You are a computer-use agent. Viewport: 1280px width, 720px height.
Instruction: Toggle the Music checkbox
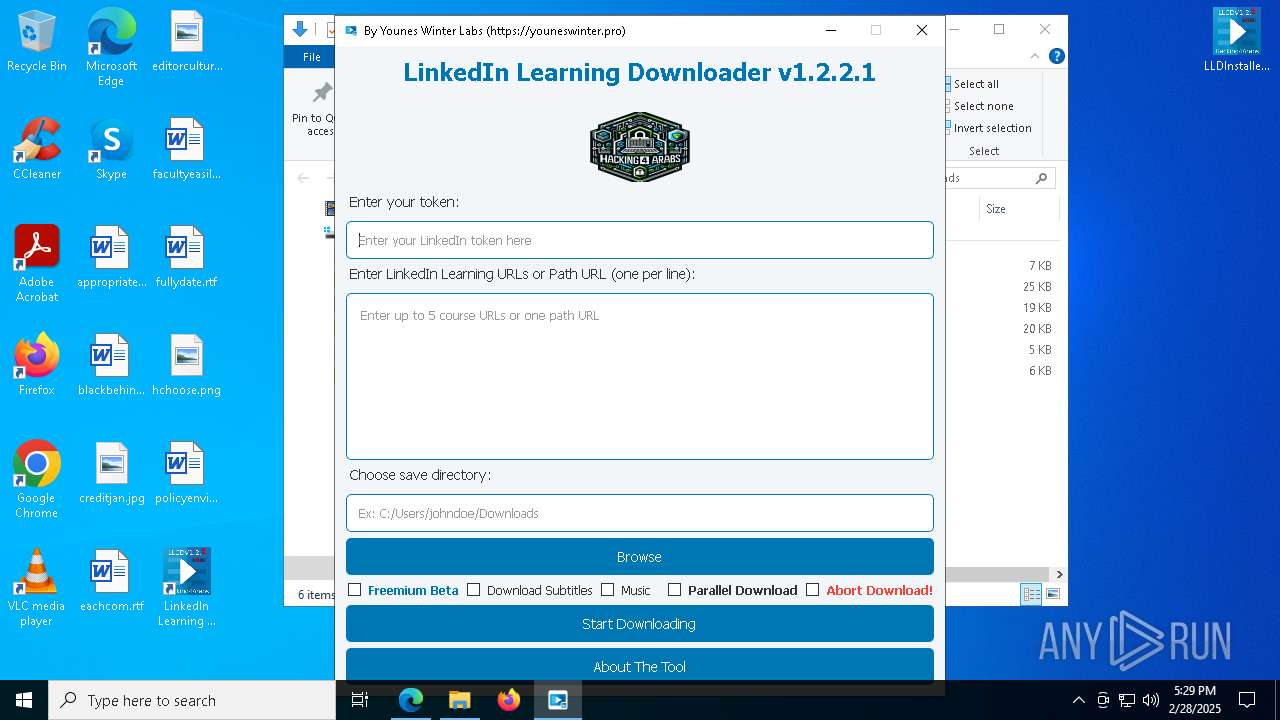607,590
